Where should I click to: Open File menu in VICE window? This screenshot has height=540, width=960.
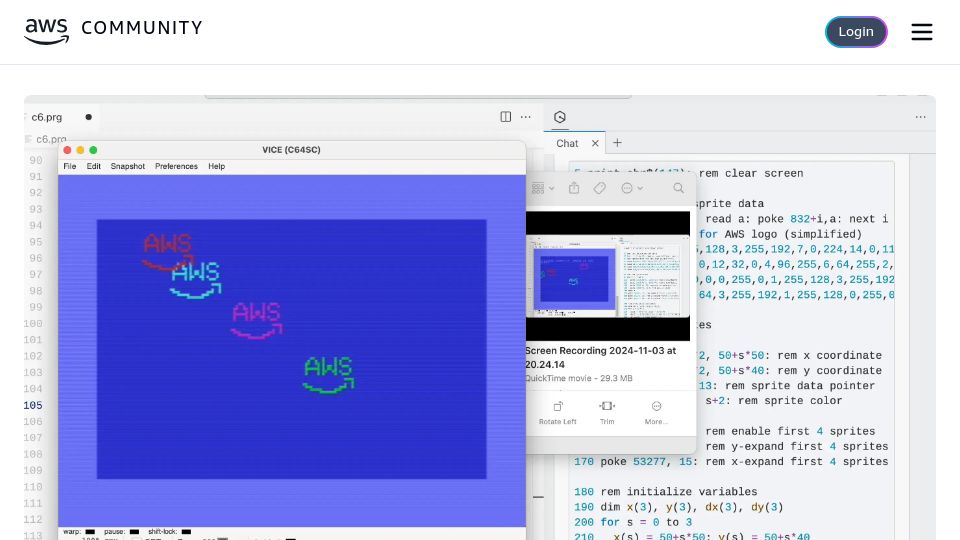point(70,166)
